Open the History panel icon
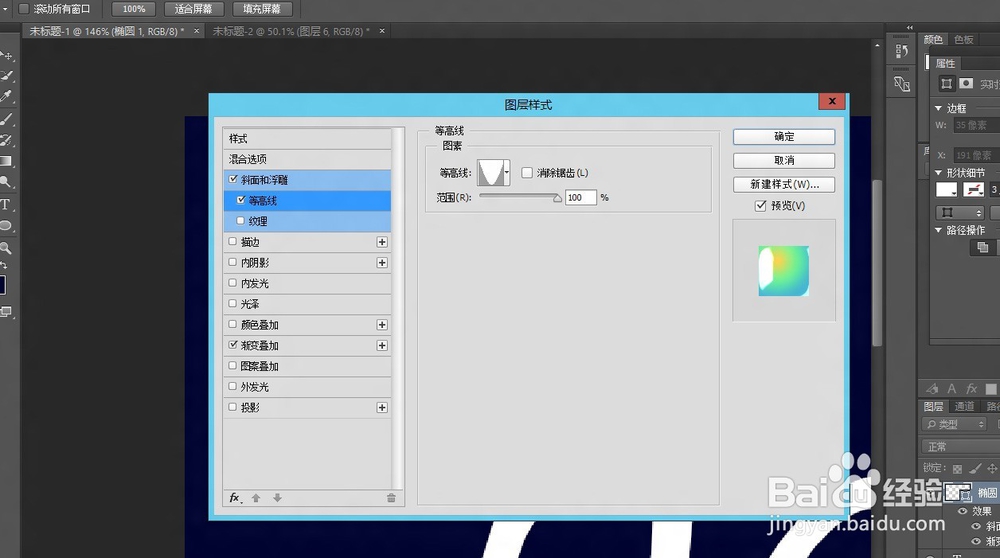Image resolution: width=1000 pixels, height=558 pixels. [x=901, y=52]
